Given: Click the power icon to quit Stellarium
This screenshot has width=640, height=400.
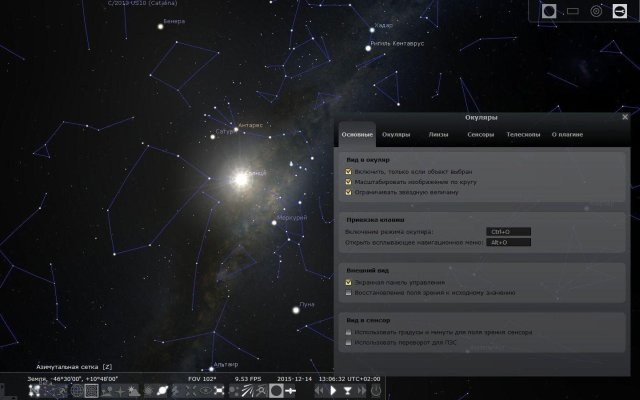Looking at the screenshot, I should click(375, 390).
